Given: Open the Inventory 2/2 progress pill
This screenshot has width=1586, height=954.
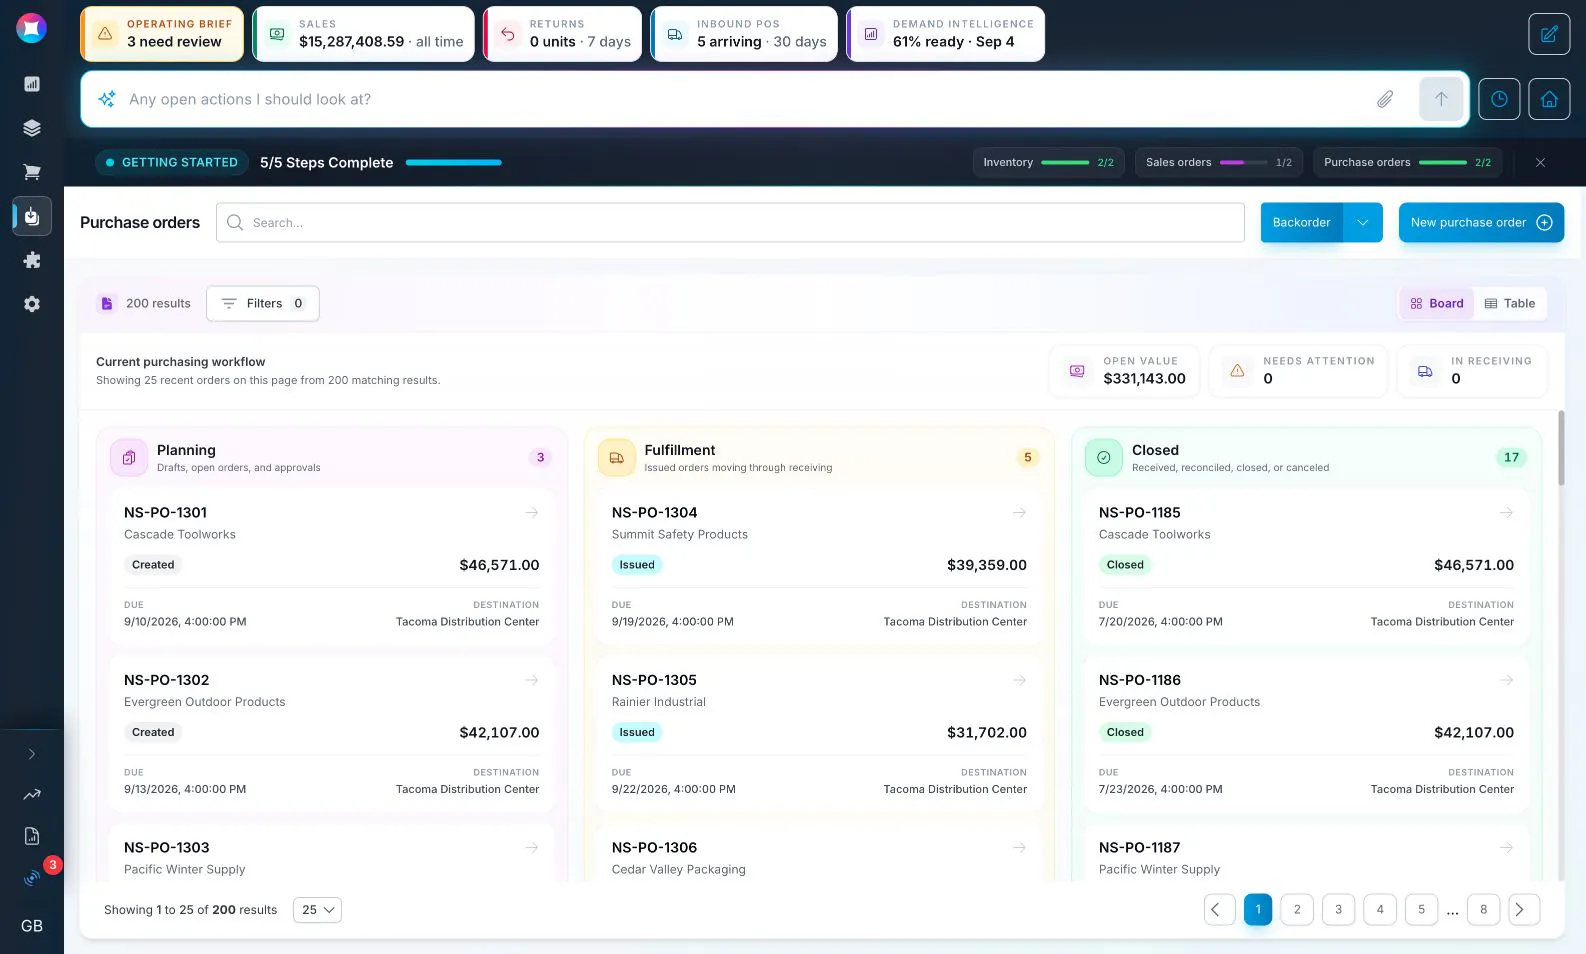Looking at the screenshot, I should point(1048,162).
